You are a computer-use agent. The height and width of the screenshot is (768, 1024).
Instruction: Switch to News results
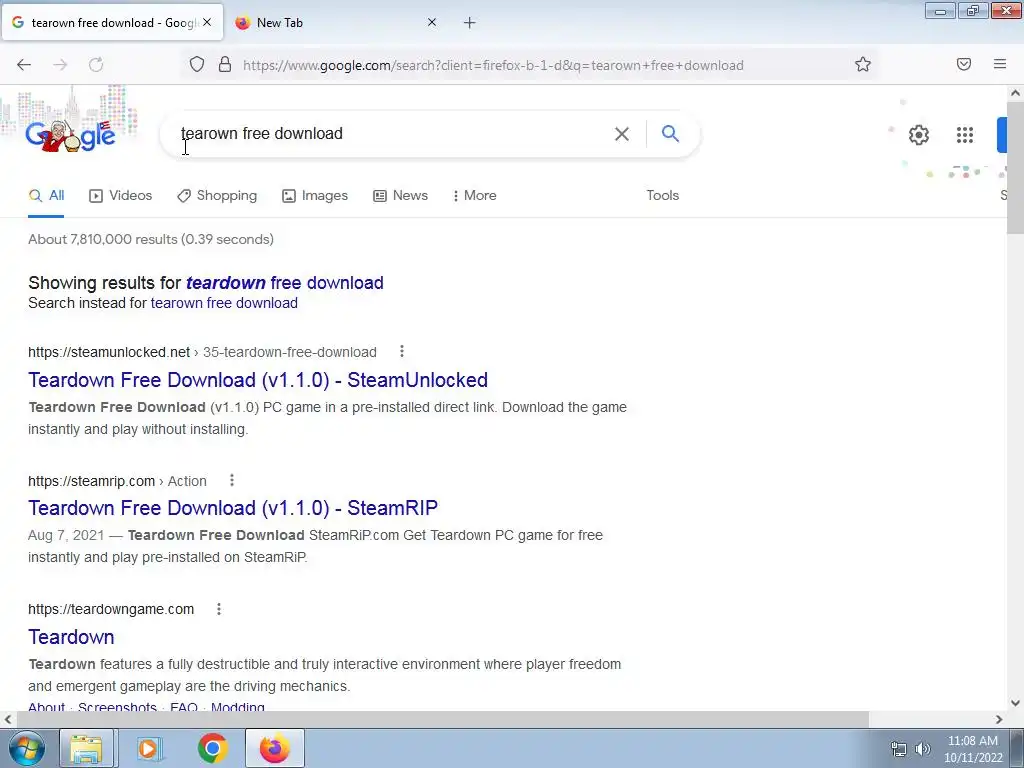(400, 196)
